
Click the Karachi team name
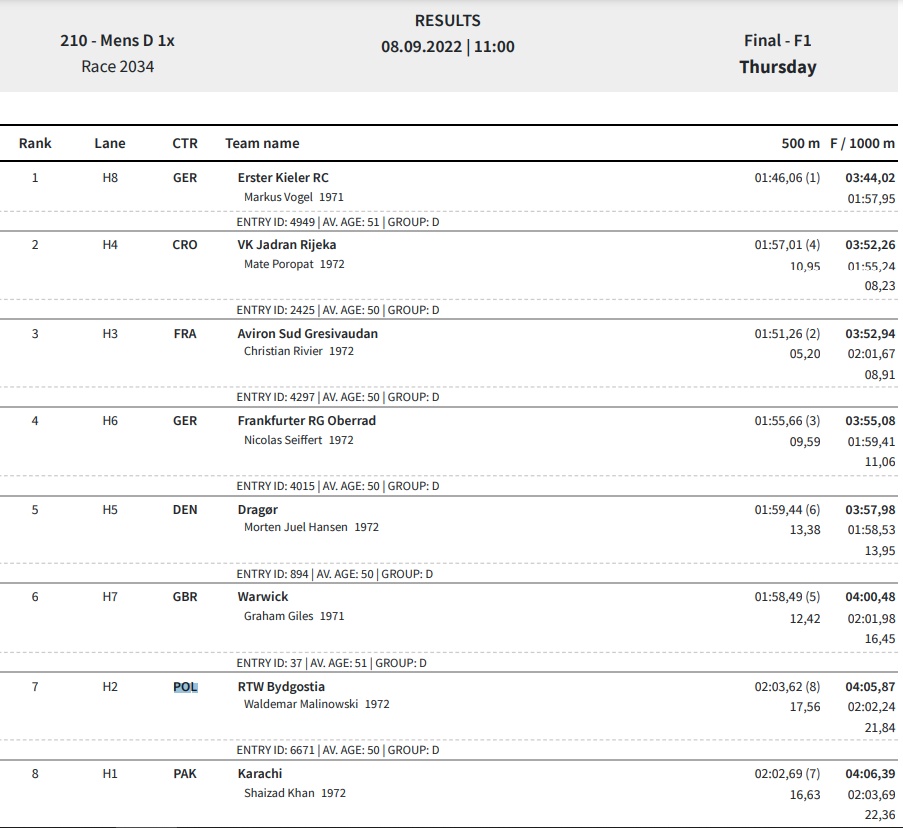pyautogui.click(x=260, y=774)
